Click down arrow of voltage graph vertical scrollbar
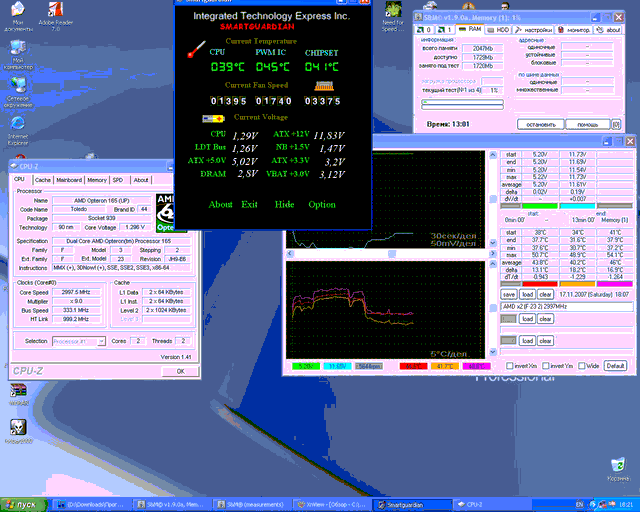640x512 pixels. click(493, 243)
